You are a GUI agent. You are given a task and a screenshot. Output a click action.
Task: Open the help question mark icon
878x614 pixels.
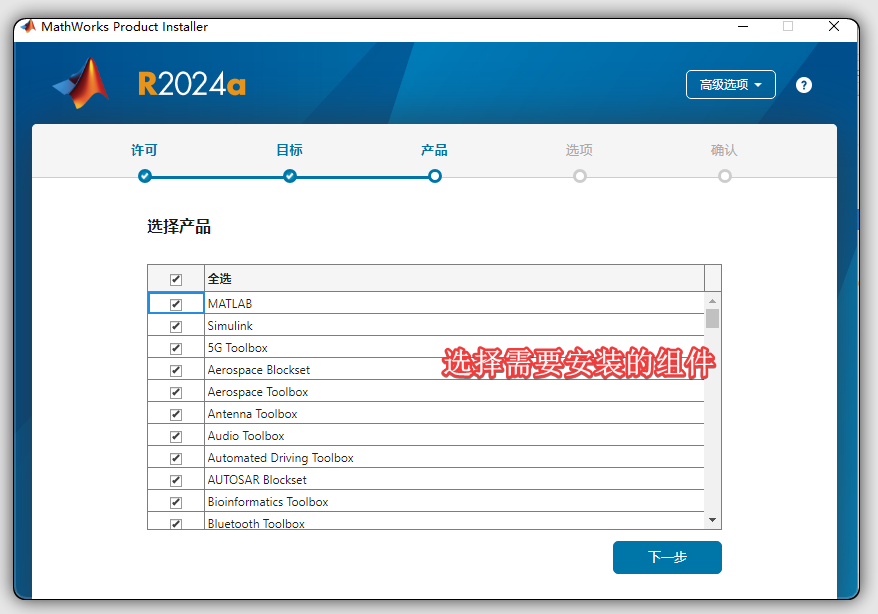pyautogui.click(x=804, y=85)
